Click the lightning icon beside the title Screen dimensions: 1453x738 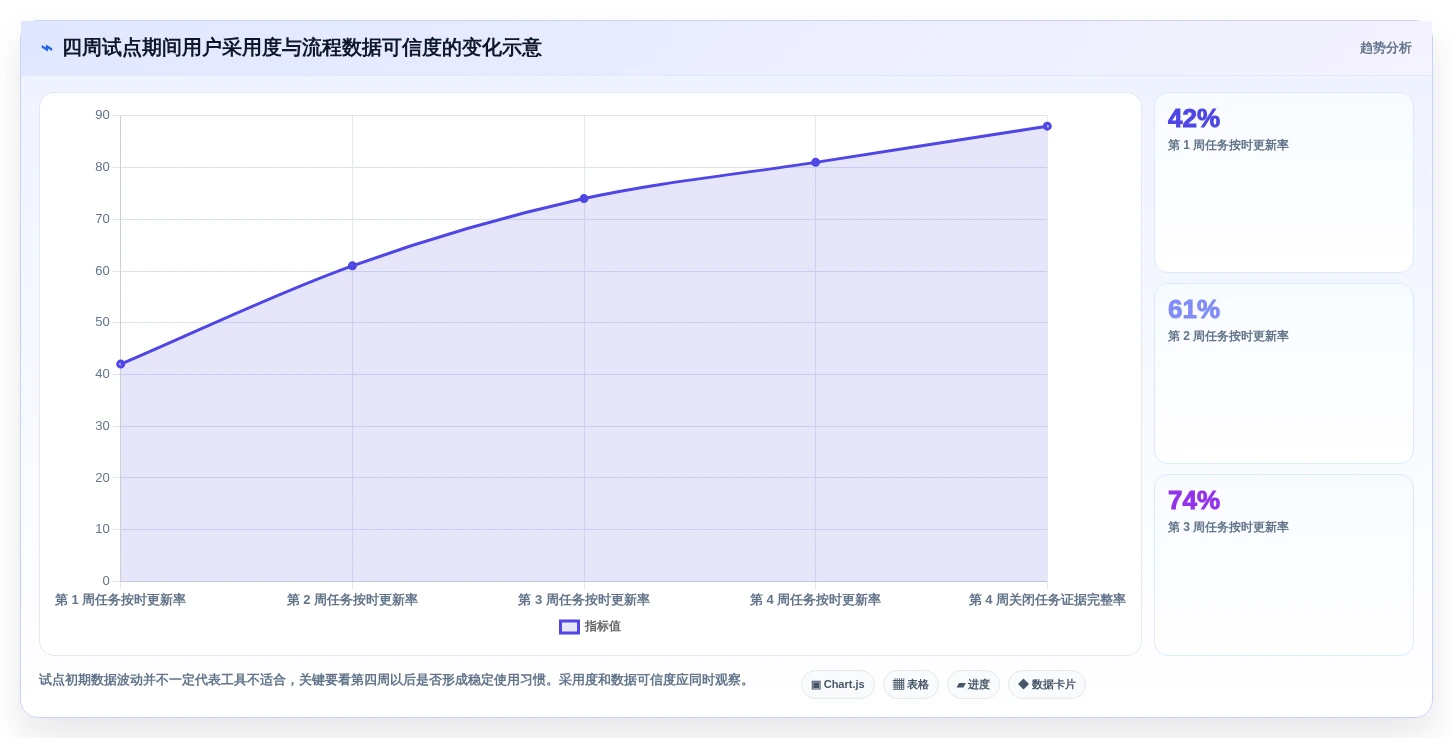click(47, 48)
